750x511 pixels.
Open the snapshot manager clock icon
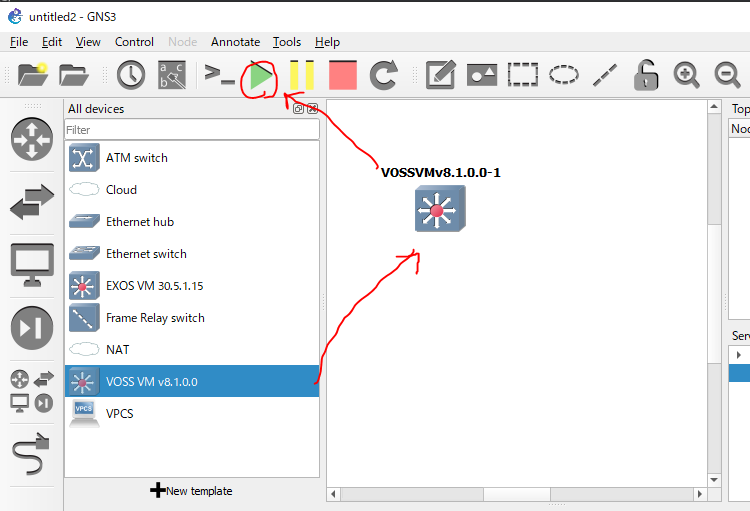tap(131, 75)
